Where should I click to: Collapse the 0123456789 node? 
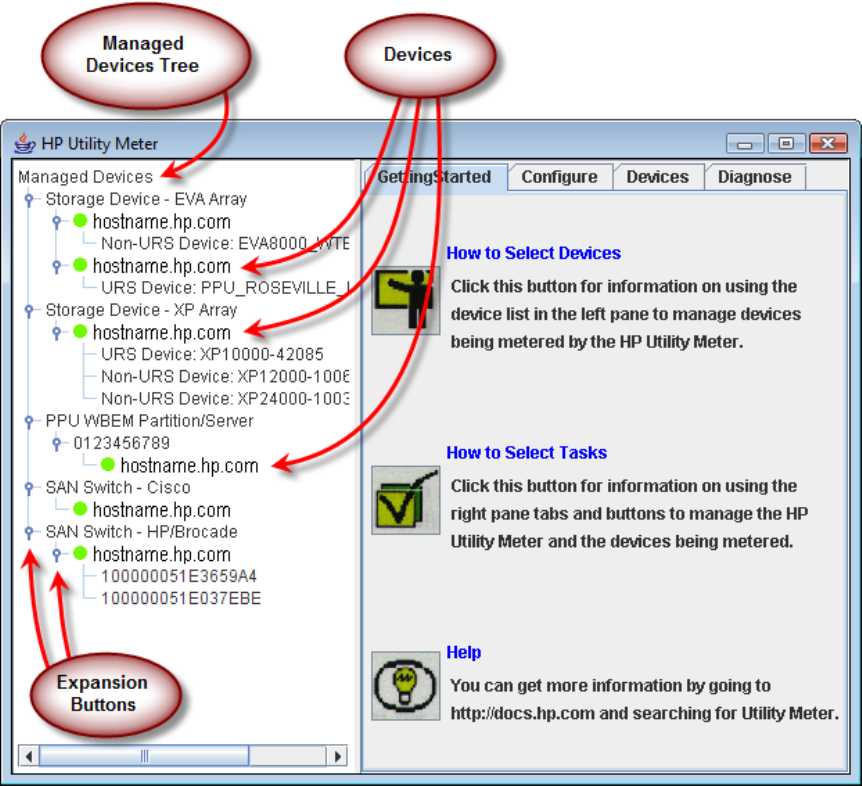(57, 443)
